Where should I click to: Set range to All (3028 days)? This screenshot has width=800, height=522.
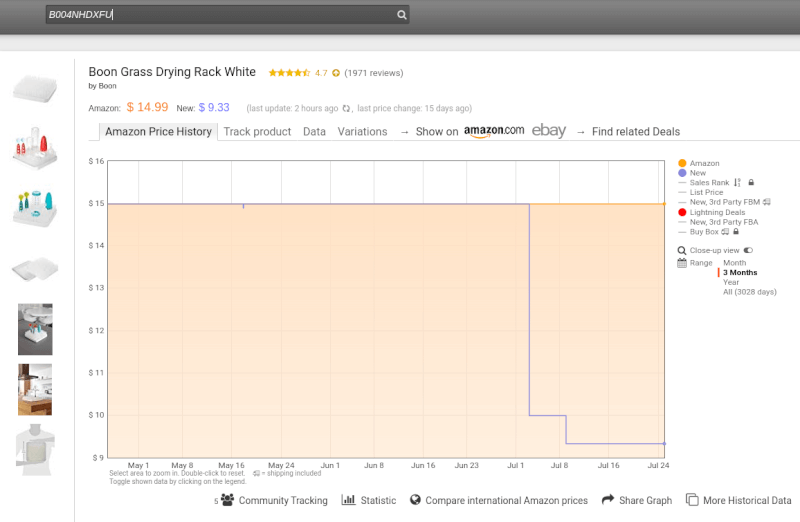[749, 292]
